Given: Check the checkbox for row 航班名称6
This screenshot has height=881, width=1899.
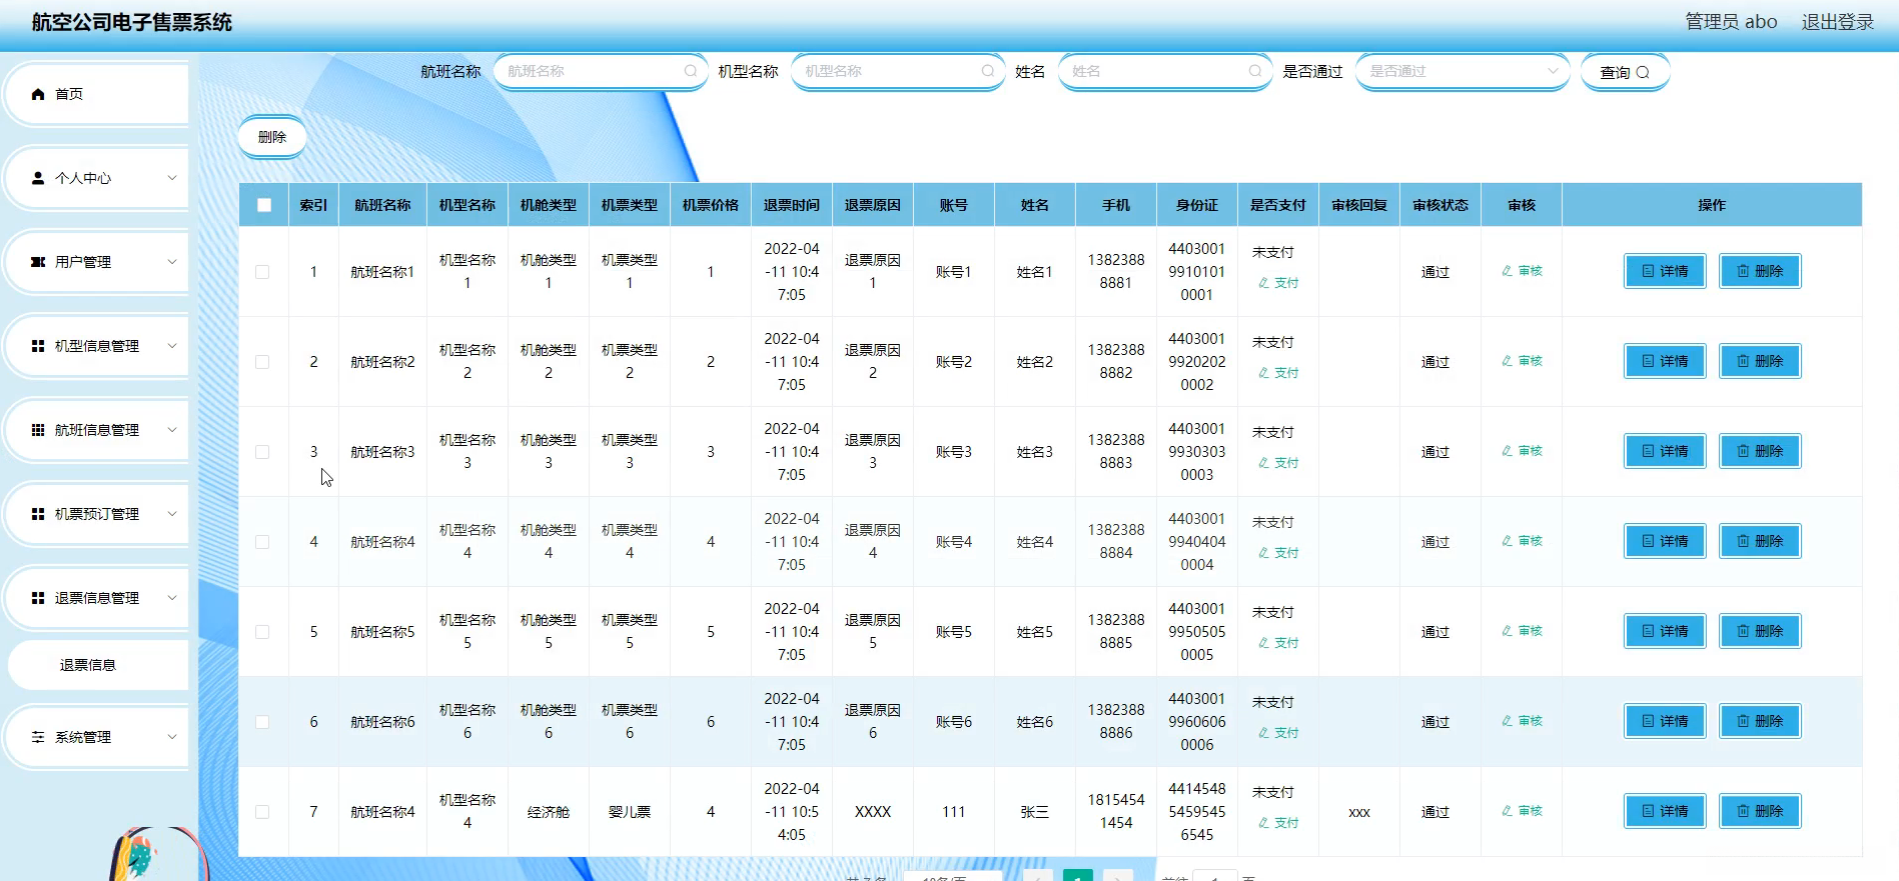Looking at the screenshot, I should point(262,722).
